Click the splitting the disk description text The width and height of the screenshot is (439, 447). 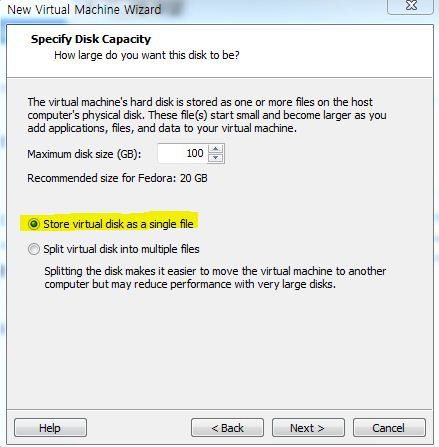tap(215, 277)
